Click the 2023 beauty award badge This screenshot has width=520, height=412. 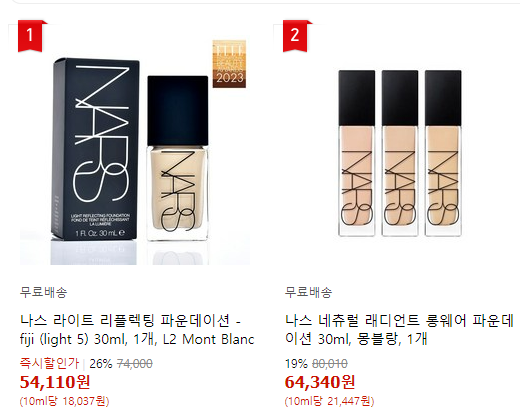(229, 64)
